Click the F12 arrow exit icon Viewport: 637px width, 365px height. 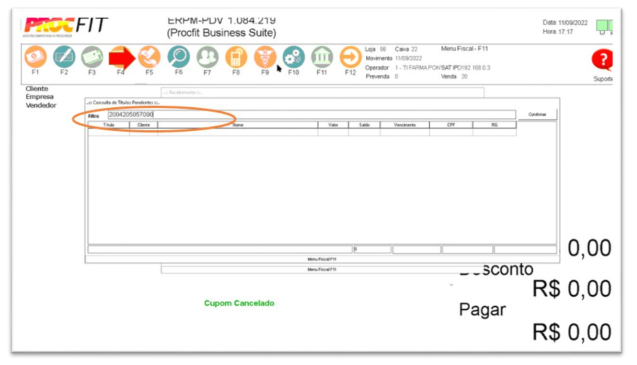[x=350, y=57]
